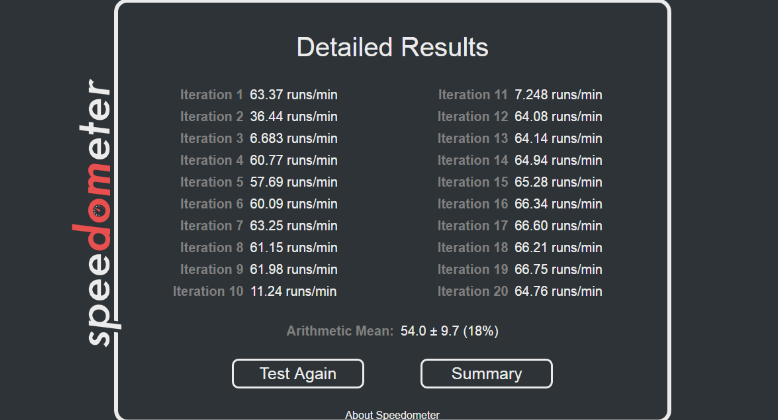The height and width of the screenshot is (420, 778).
Task: Select Iteration 20 result 64.76 runs/min
Action: click(558, 291)
